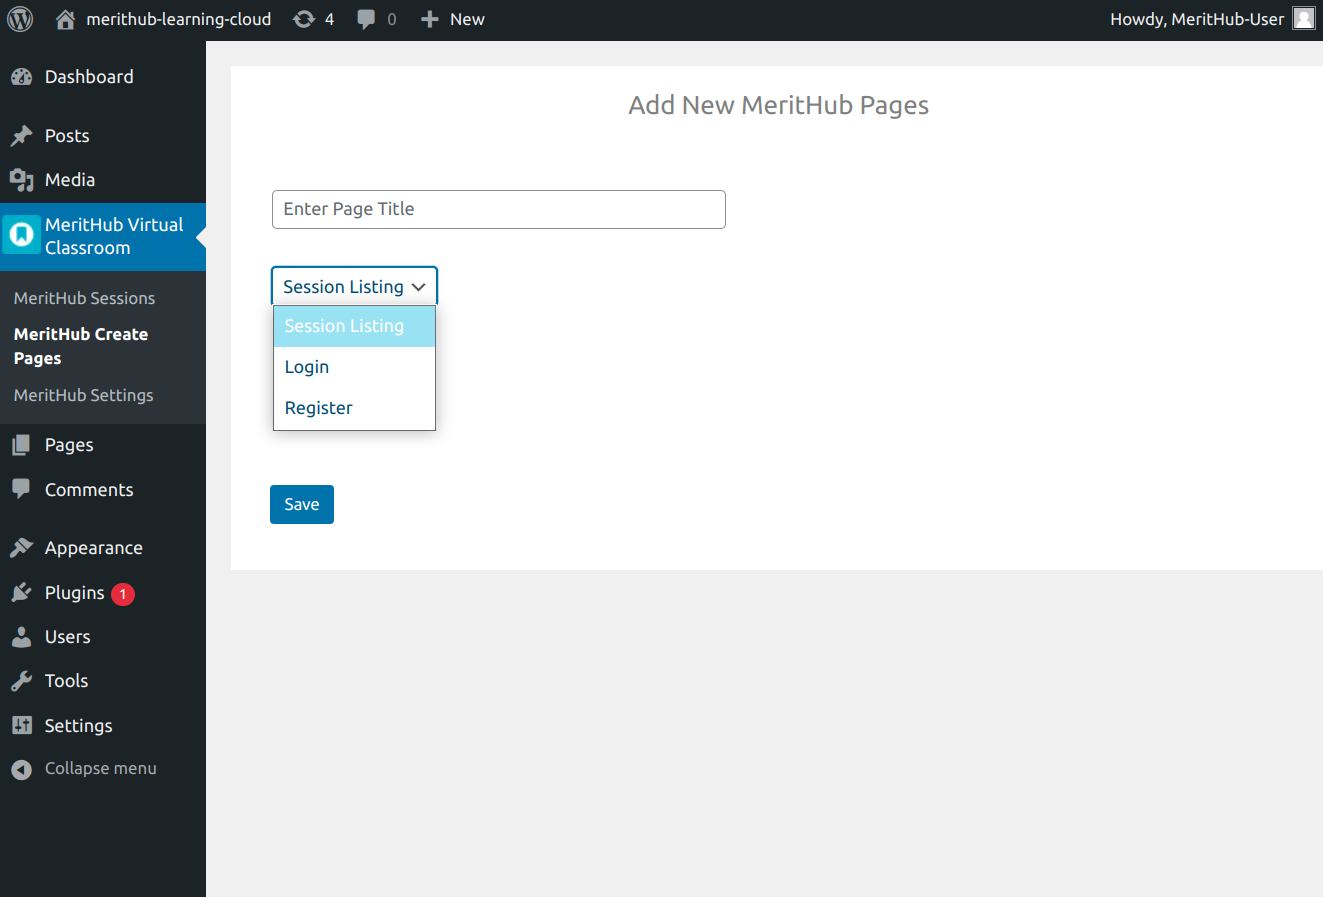This screenshot has height=897, width=1323.
Task: Click the Media library icon
Action: [21, 180]
